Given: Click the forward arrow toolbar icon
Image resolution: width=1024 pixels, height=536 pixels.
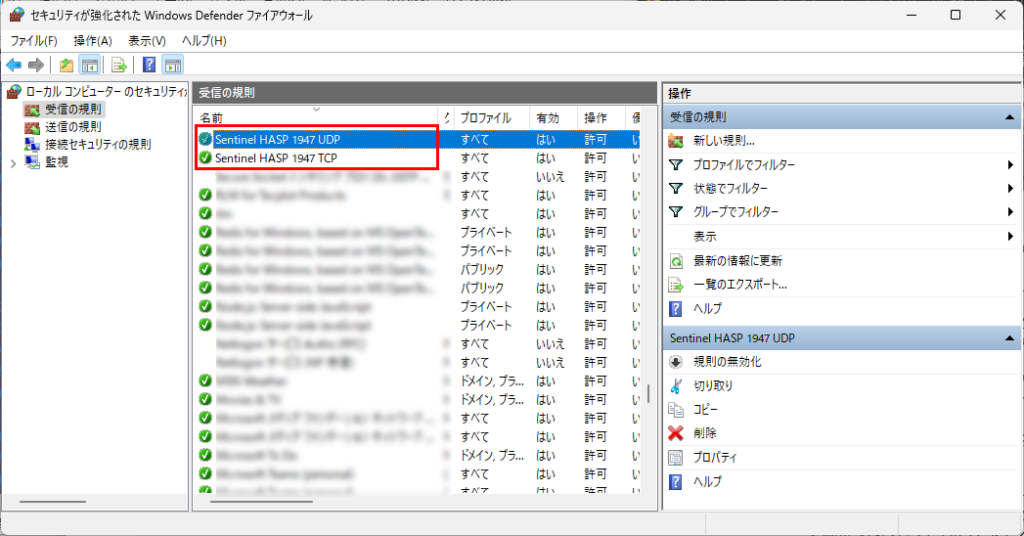Looking at the screenshot, I should [x=36, y=65].
